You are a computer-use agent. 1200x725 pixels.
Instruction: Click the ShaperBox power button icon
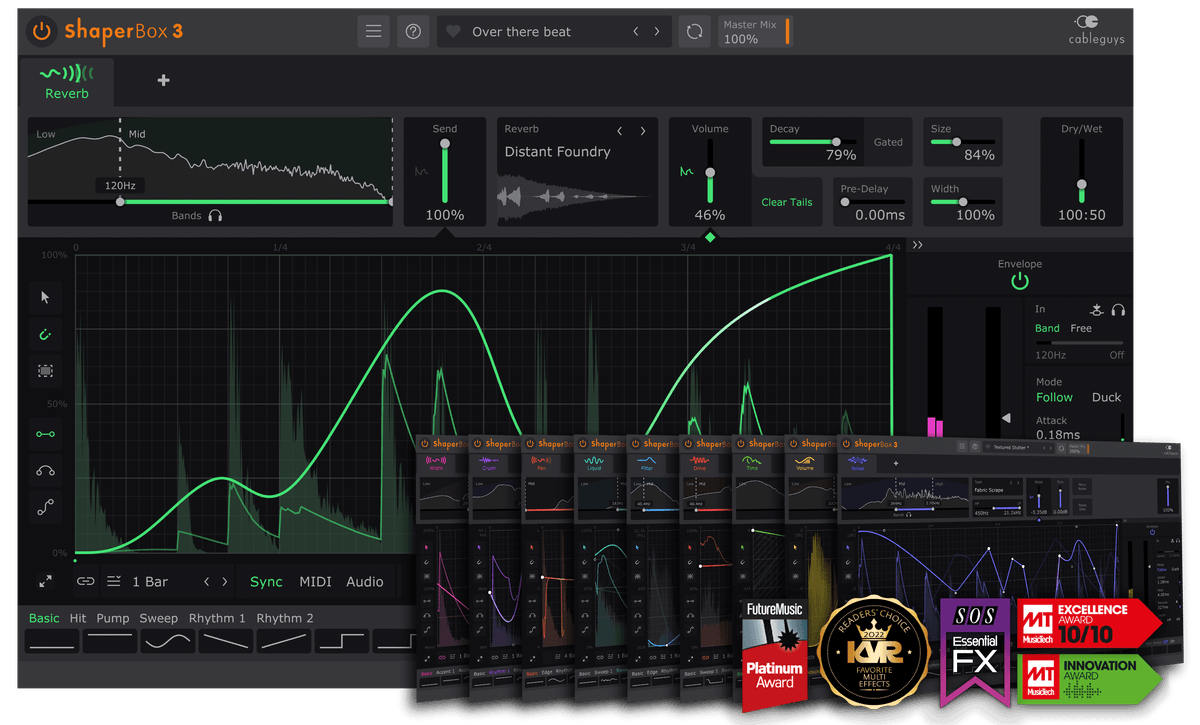click(x=41, y=31)
